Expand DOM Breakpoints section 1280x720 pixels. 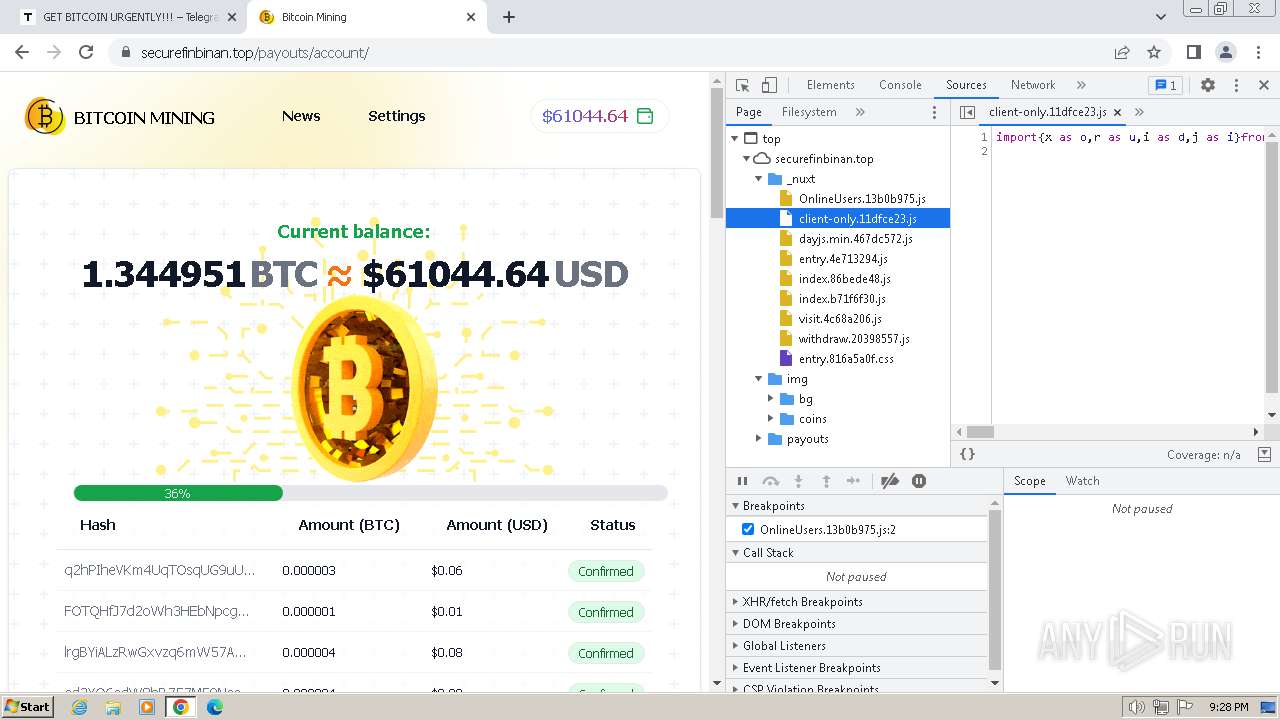point(736,624)
